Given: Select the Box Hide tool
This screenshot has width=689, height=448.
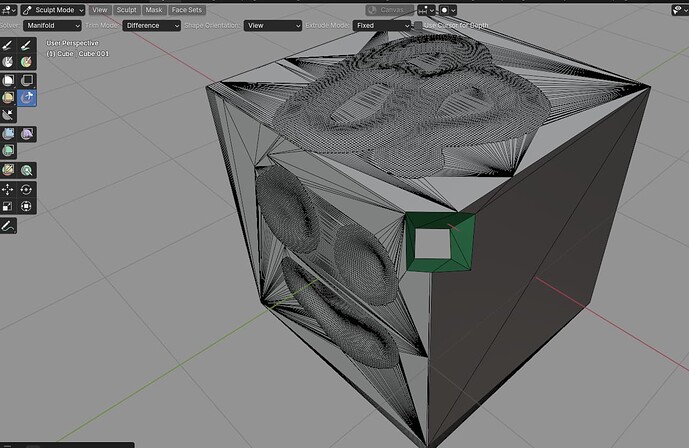Looking at the screenshot, I should coord(26,80).
